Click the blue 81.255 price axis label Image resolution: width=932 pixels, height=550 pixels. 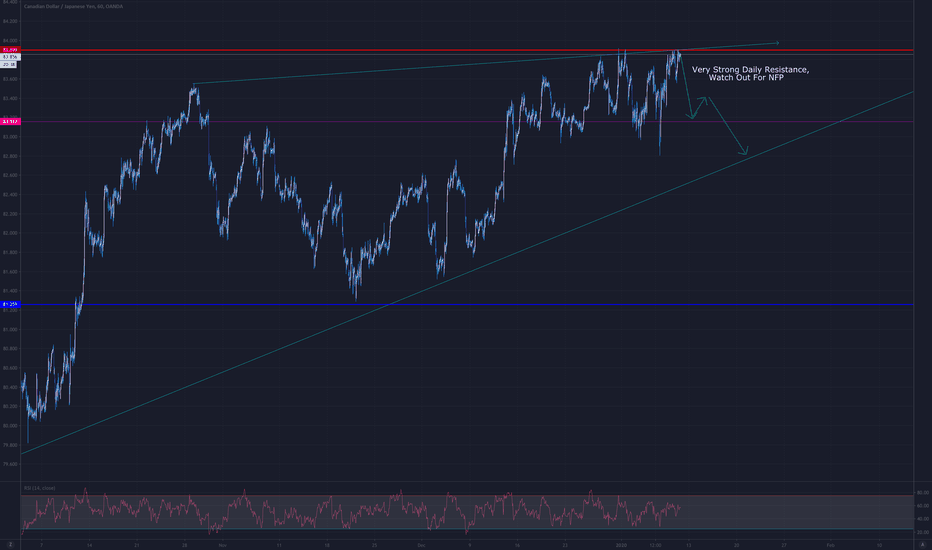tap(10, 304)
